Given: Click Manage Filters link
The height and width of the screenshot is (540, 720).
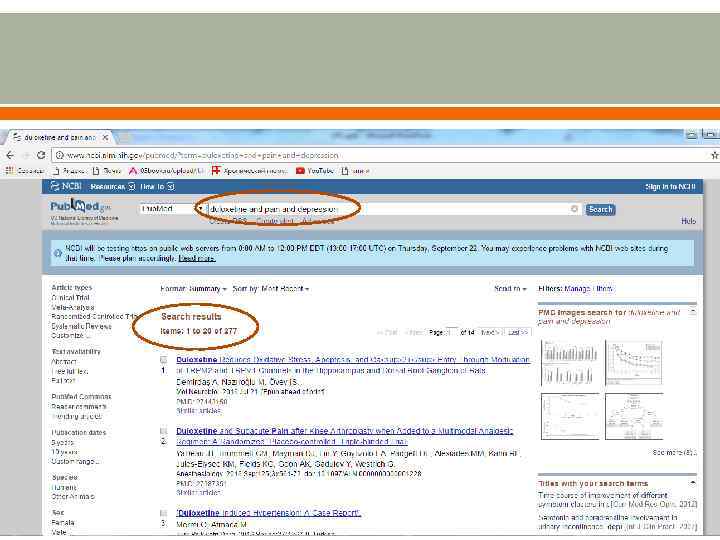Looking at the screenshot, I should tap(588, 289).
